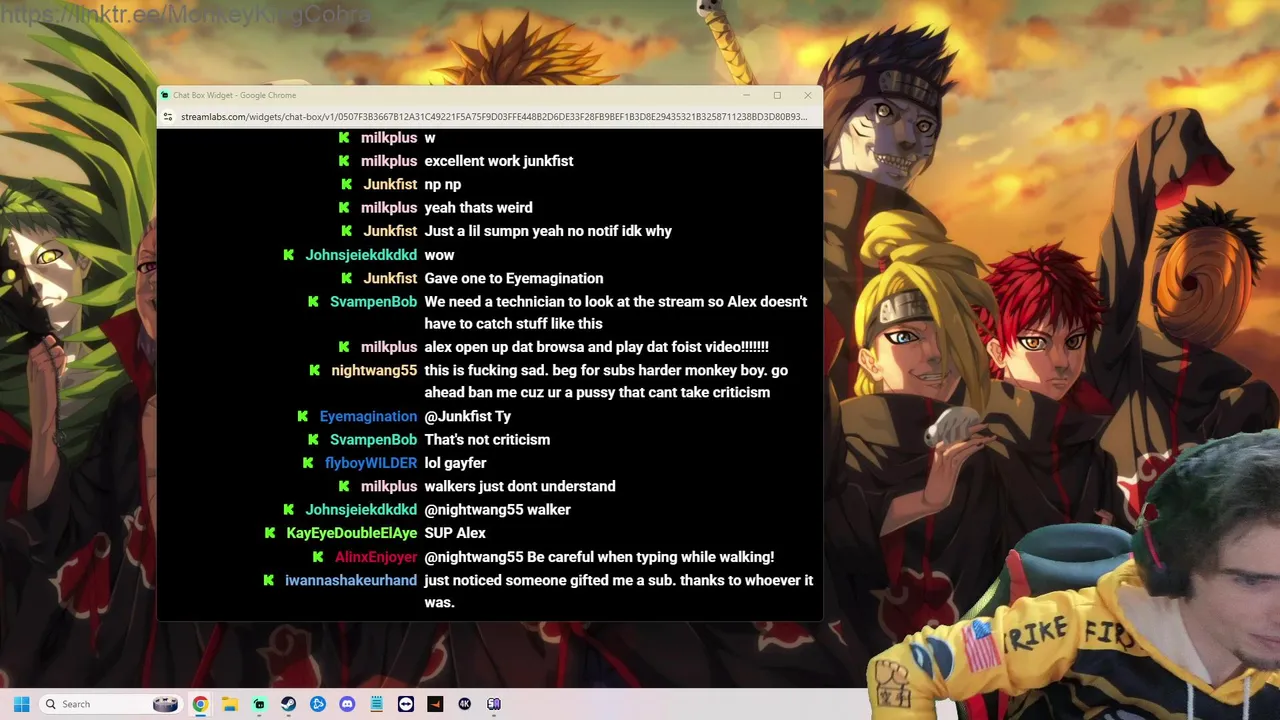Click 'We need a technician' message
1280x720 pixels.
point(616,312)
